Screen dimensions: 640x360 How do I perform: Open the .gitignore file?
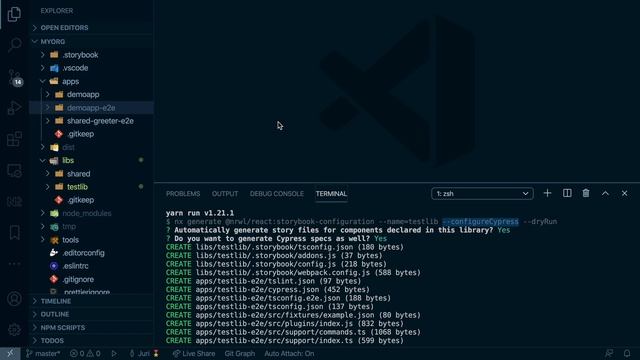91,279
